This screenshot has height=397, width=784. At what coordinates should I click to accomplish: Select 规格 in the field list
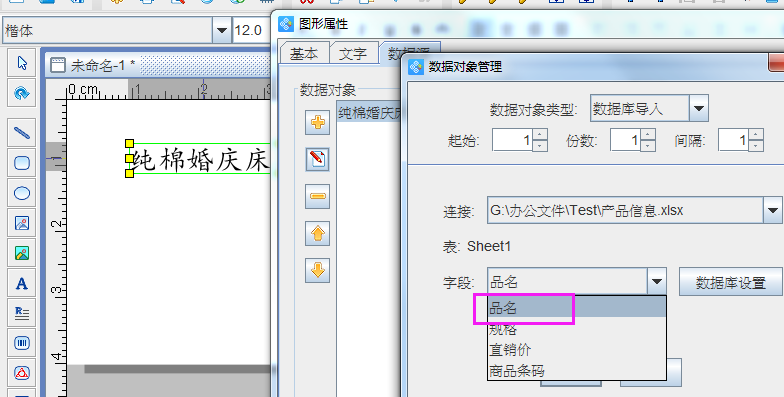point(577,328)
